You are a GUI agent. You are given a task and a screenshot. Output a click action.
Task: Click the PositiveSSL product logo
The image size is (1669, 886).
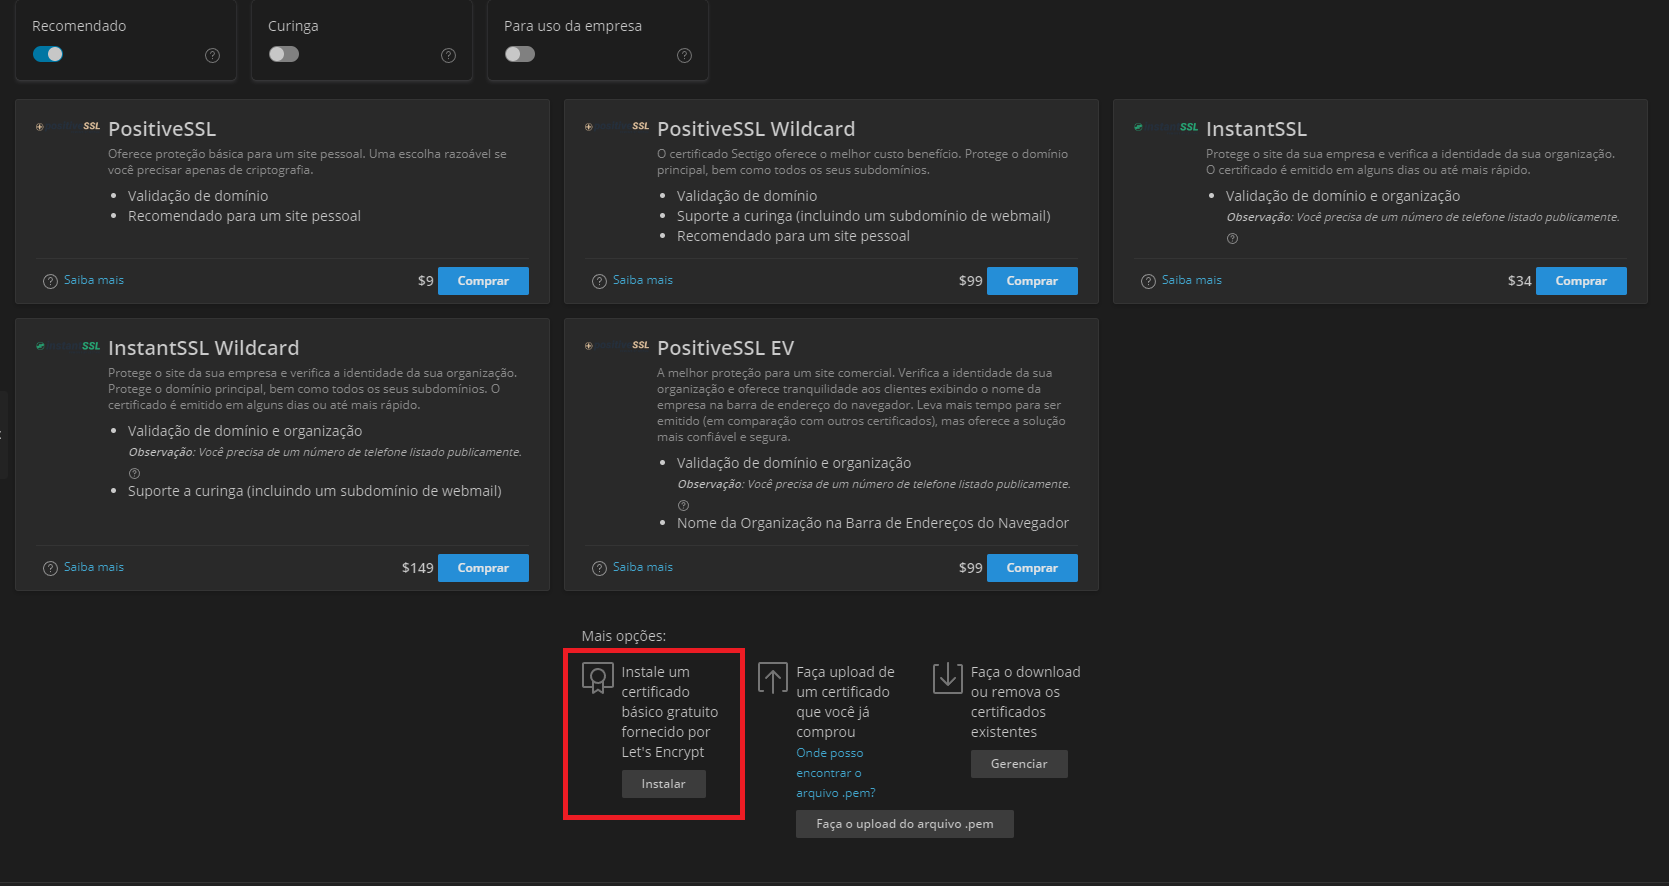tap(68, 127)
